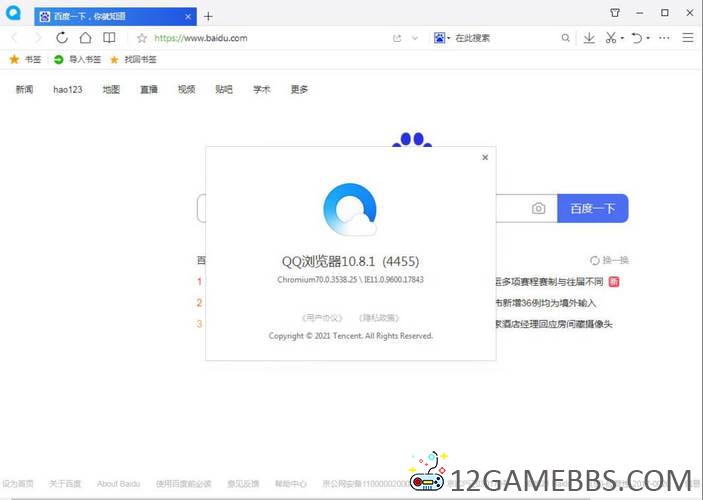Screen dimensions: 703x500
Task: Click the undo closed tab icon
Action: pyautogui.click(x=637, y=38)
